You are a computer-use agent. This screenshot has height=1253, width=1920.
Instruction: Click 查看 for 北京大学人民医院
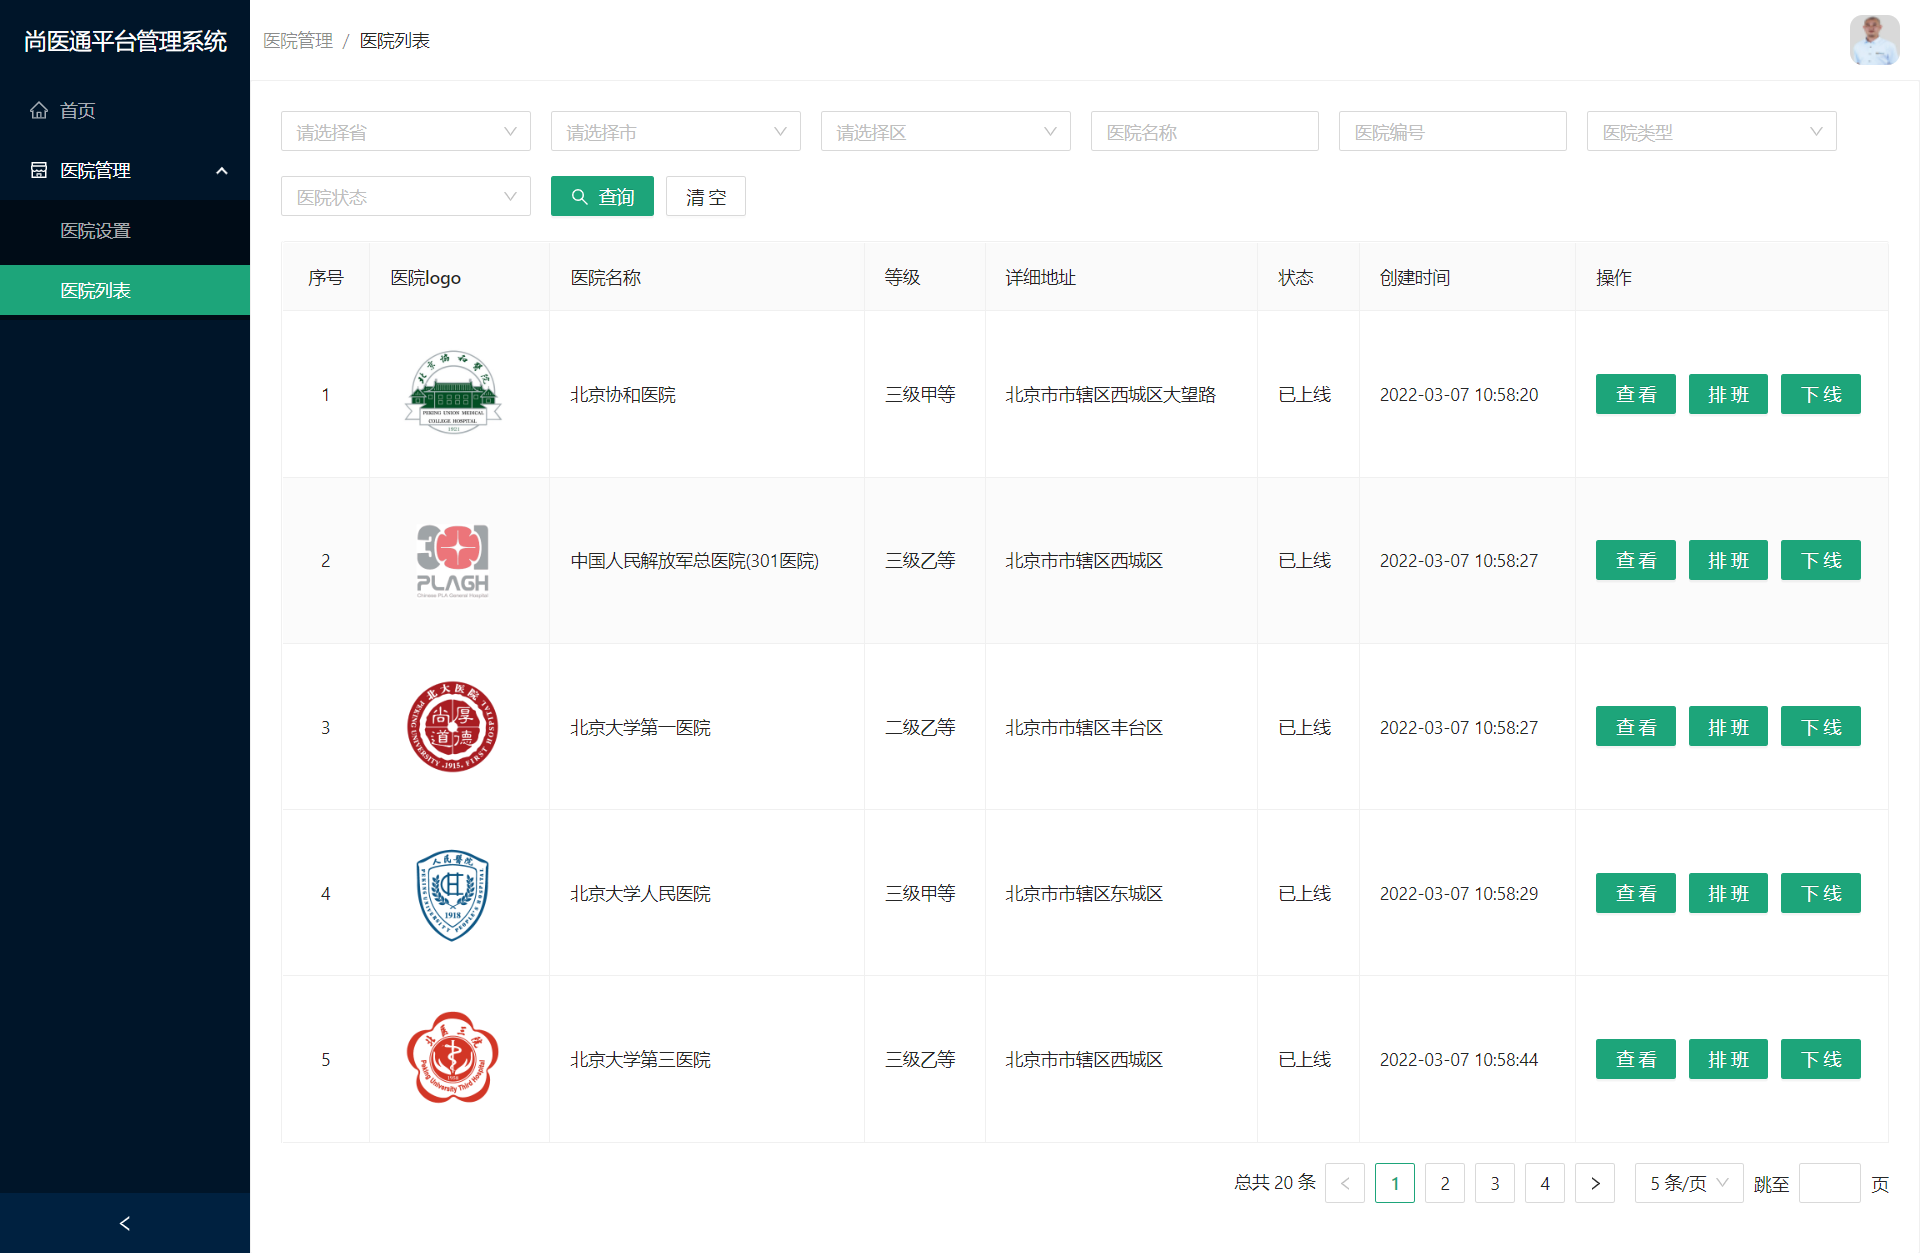(1636, 893)
